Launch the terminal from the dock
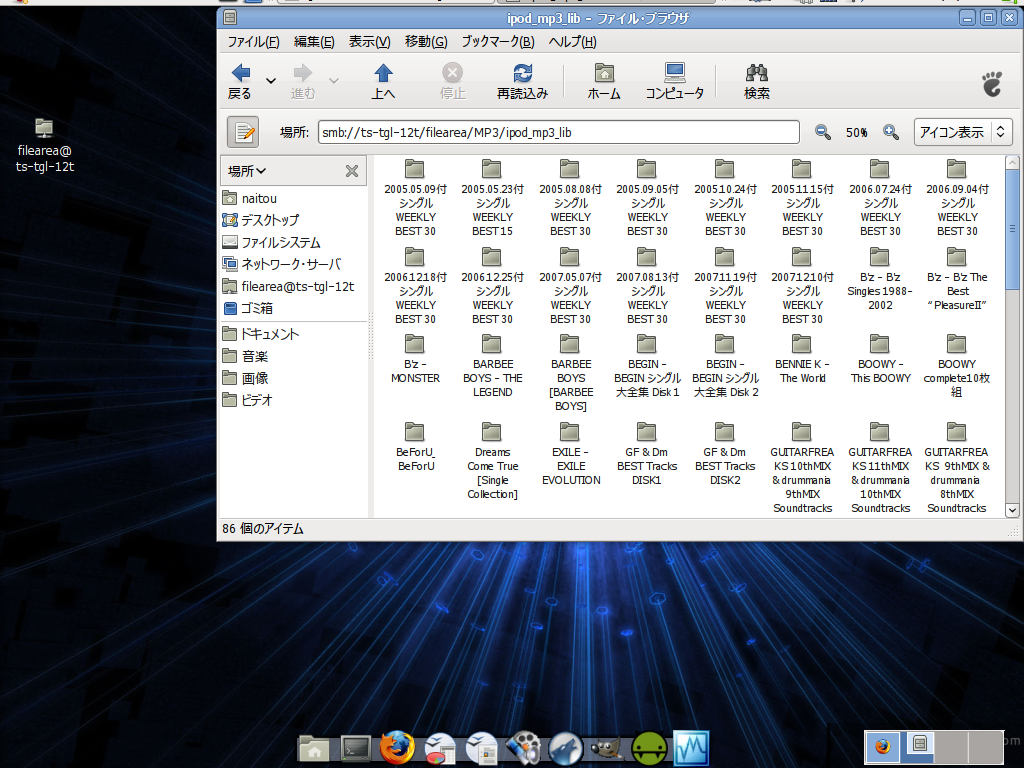The image size is (1024, 768). tap(356, 749)
